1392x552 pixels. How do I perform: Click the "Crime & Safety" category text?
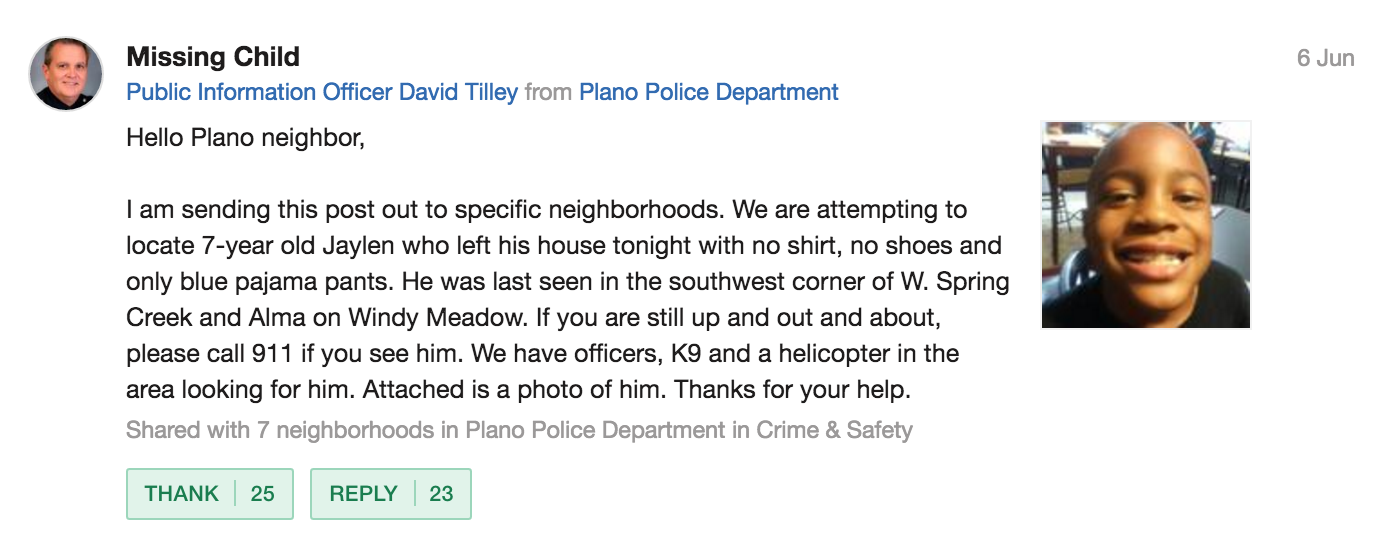[x=834, y=431]
